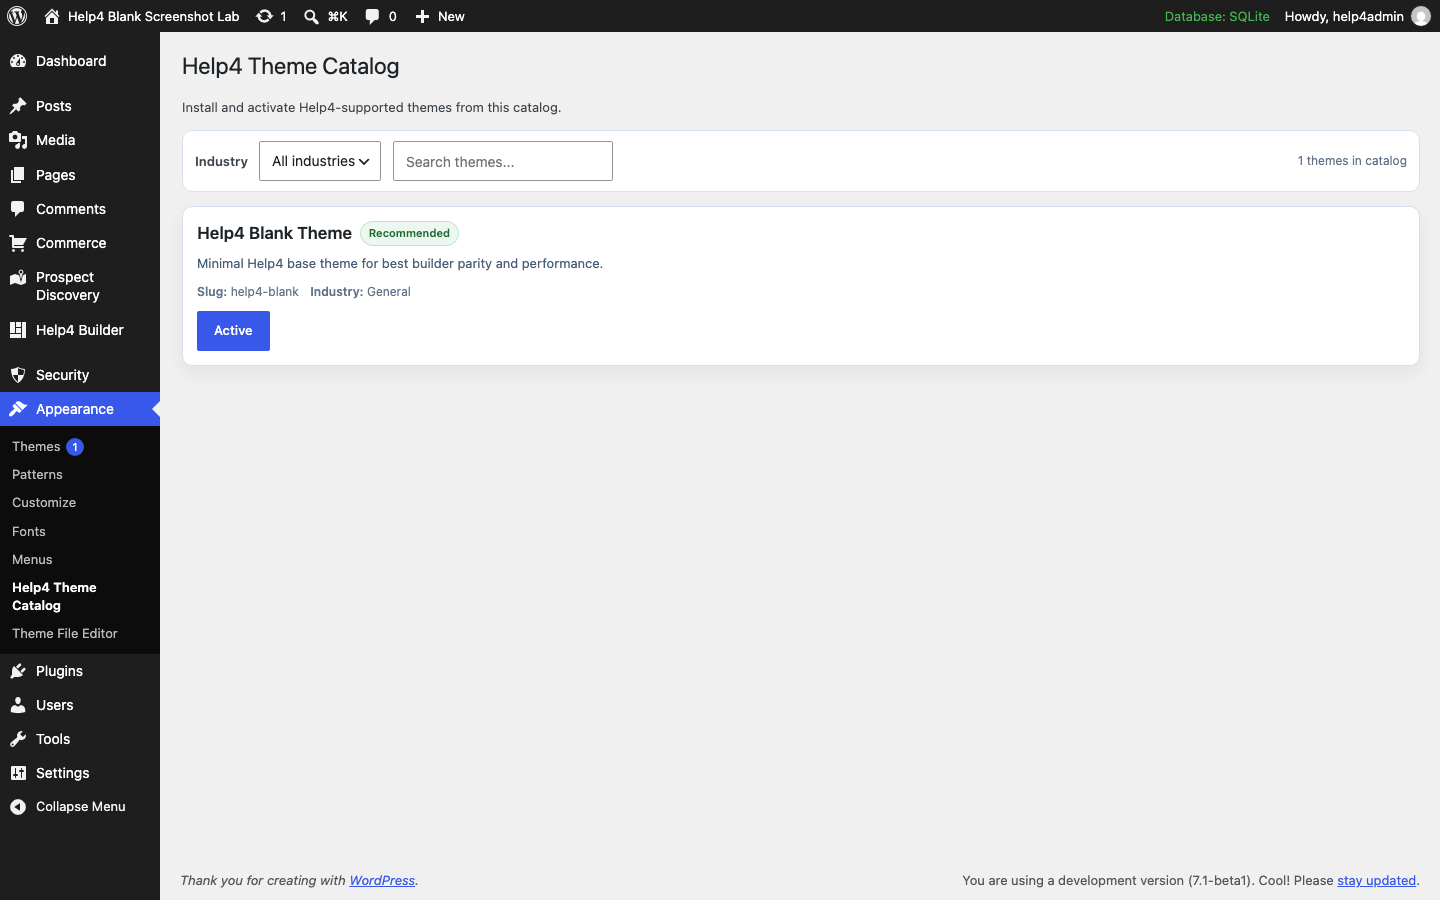Open the Security menu item

[x=80, y=375]
